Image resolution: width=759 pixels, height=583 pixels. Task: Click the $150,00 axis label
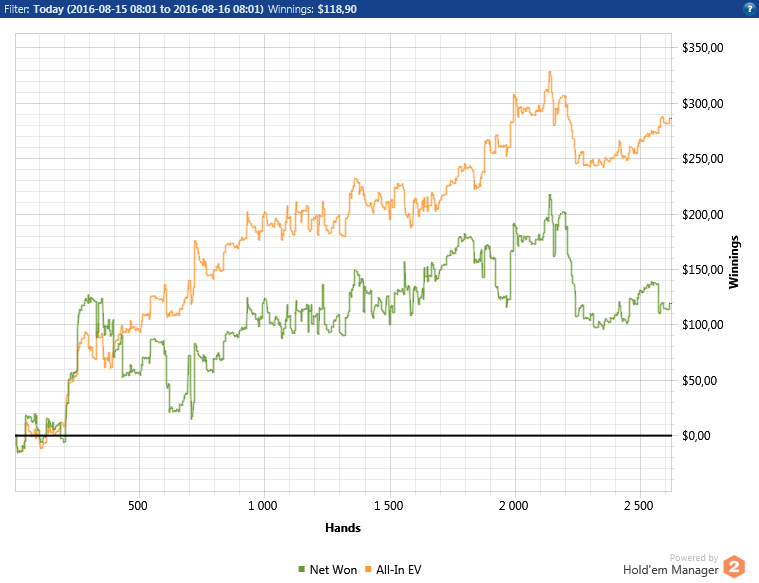(702, 270)
